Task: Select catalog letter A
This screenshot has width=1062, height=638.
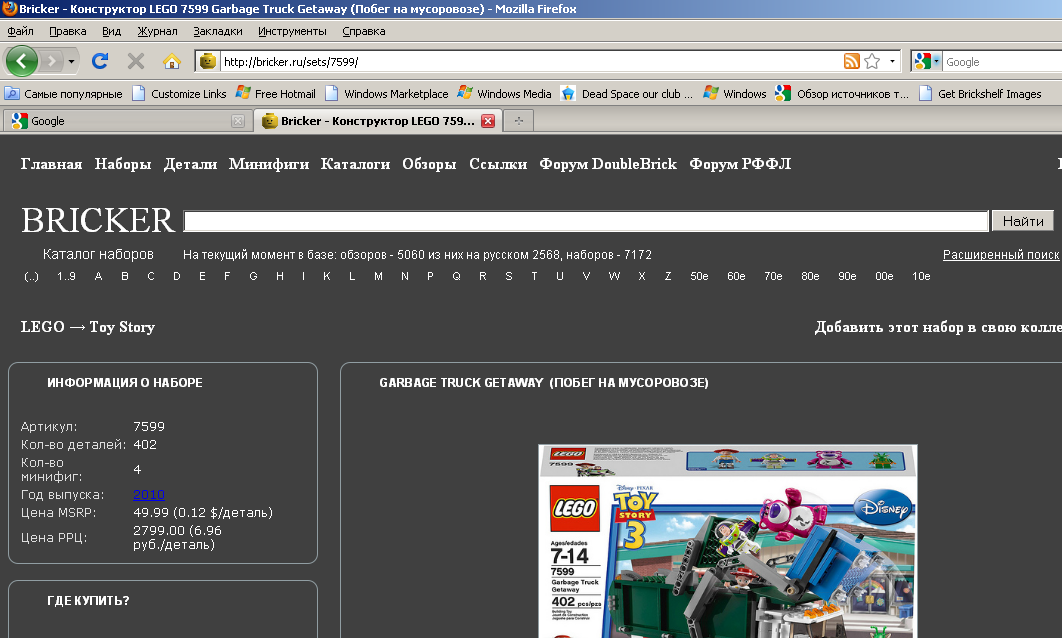Action: pos(98,276)
